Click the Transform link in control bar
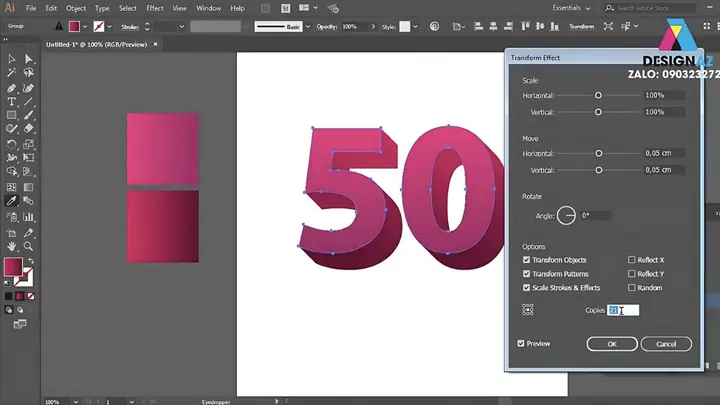The height and width of the screenshot is (405, 720). (581, 27)
